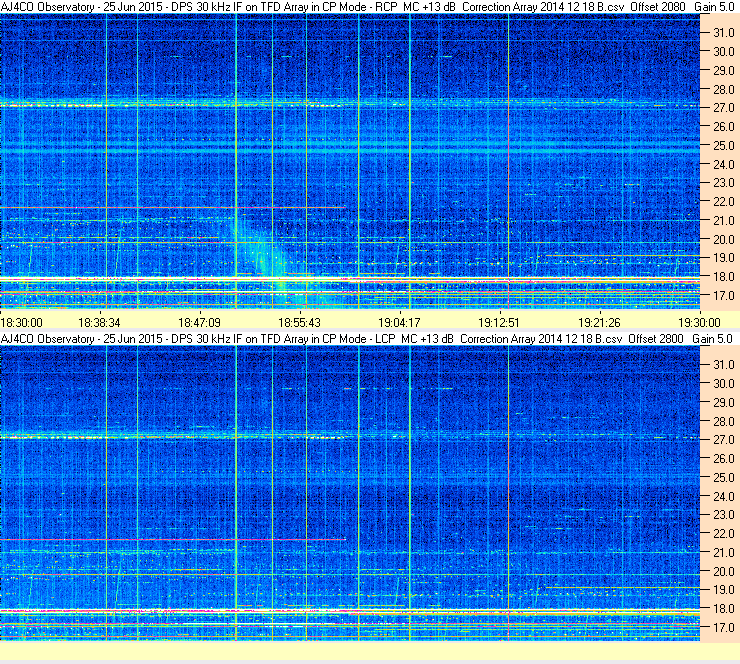
Task: Click the 19:30:00 time axis label
Action: coord(699,323)
